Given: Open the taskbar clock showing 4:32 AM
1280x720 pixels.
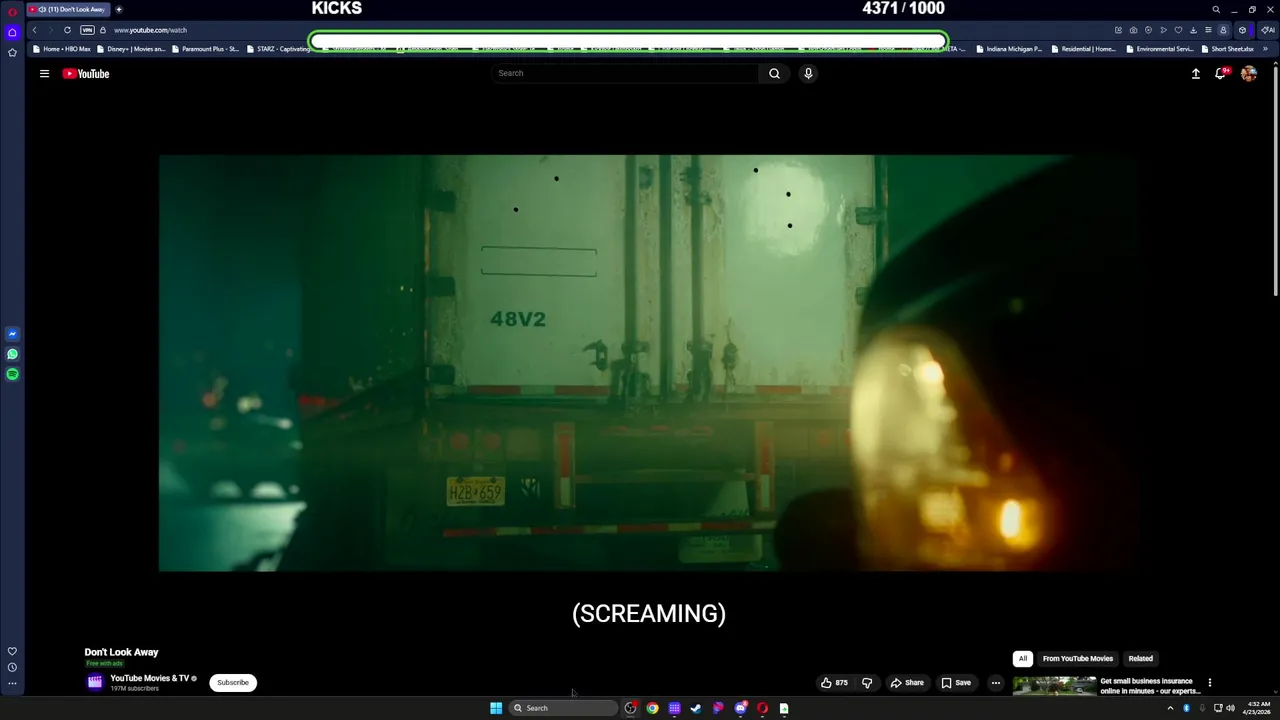Looking at the screenshot, I should point(1257,708).
